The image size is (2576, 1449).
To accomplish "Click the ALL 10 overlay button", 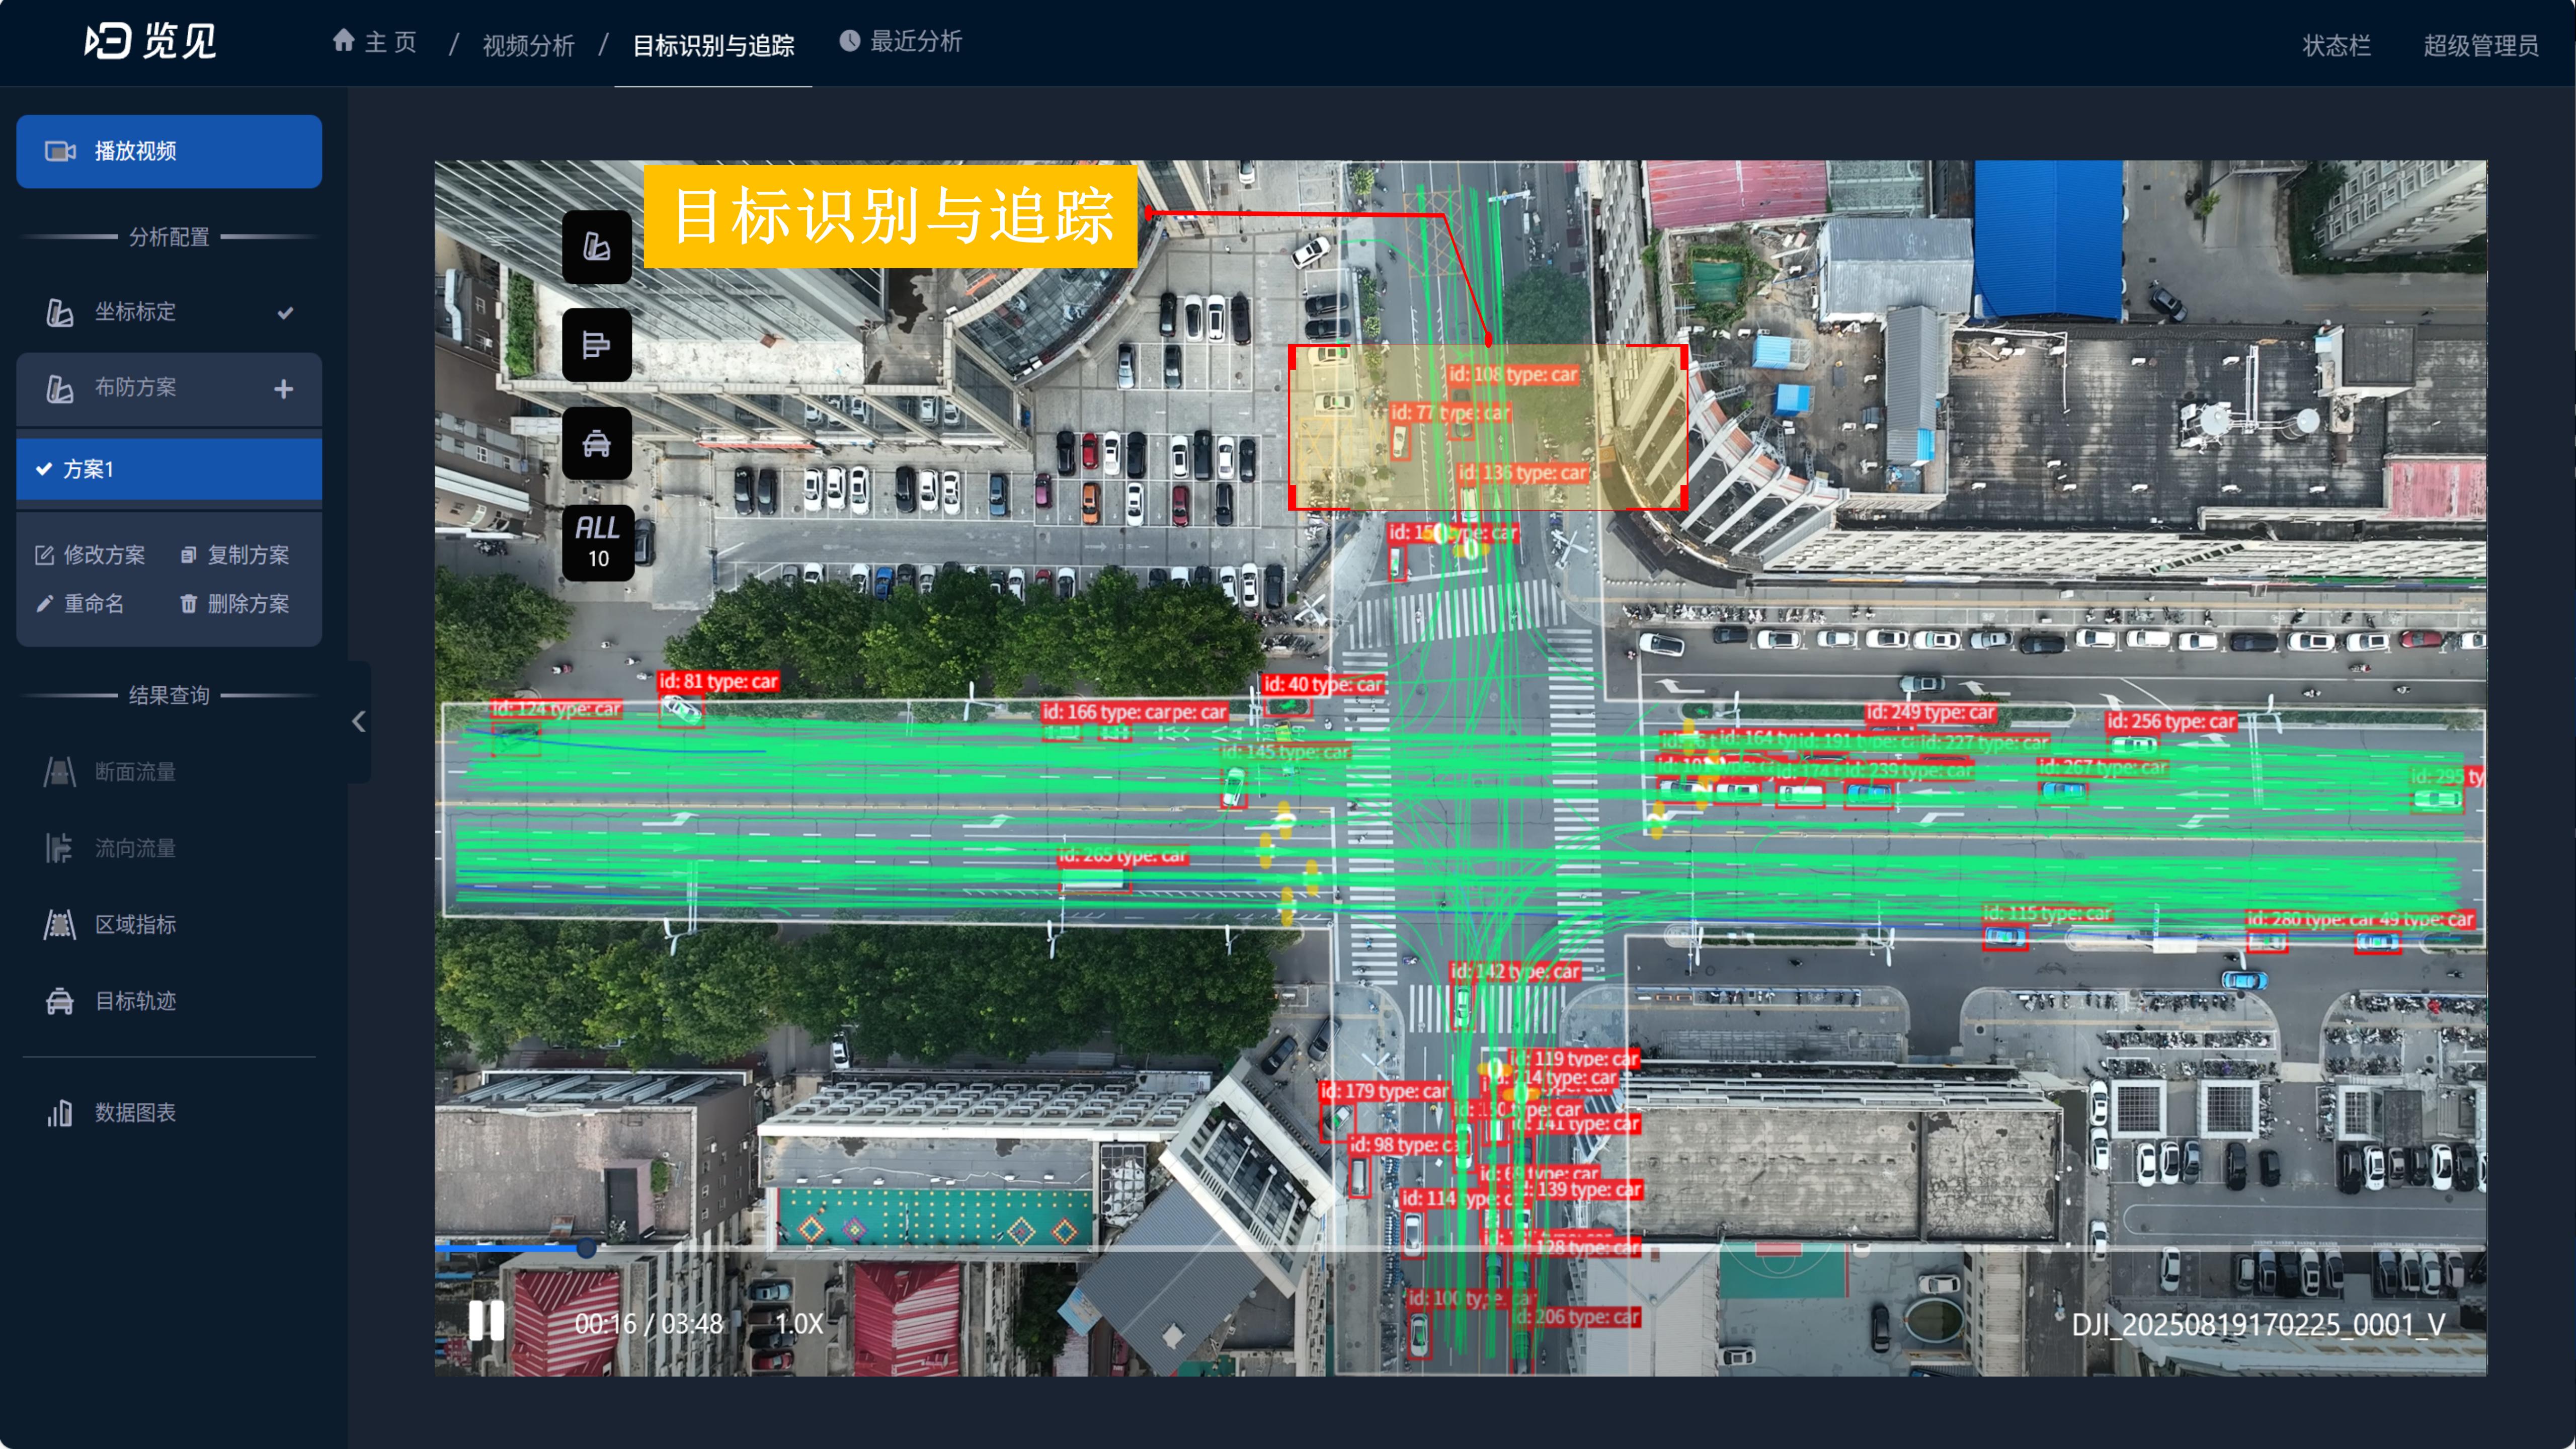I will pos(597,542).
